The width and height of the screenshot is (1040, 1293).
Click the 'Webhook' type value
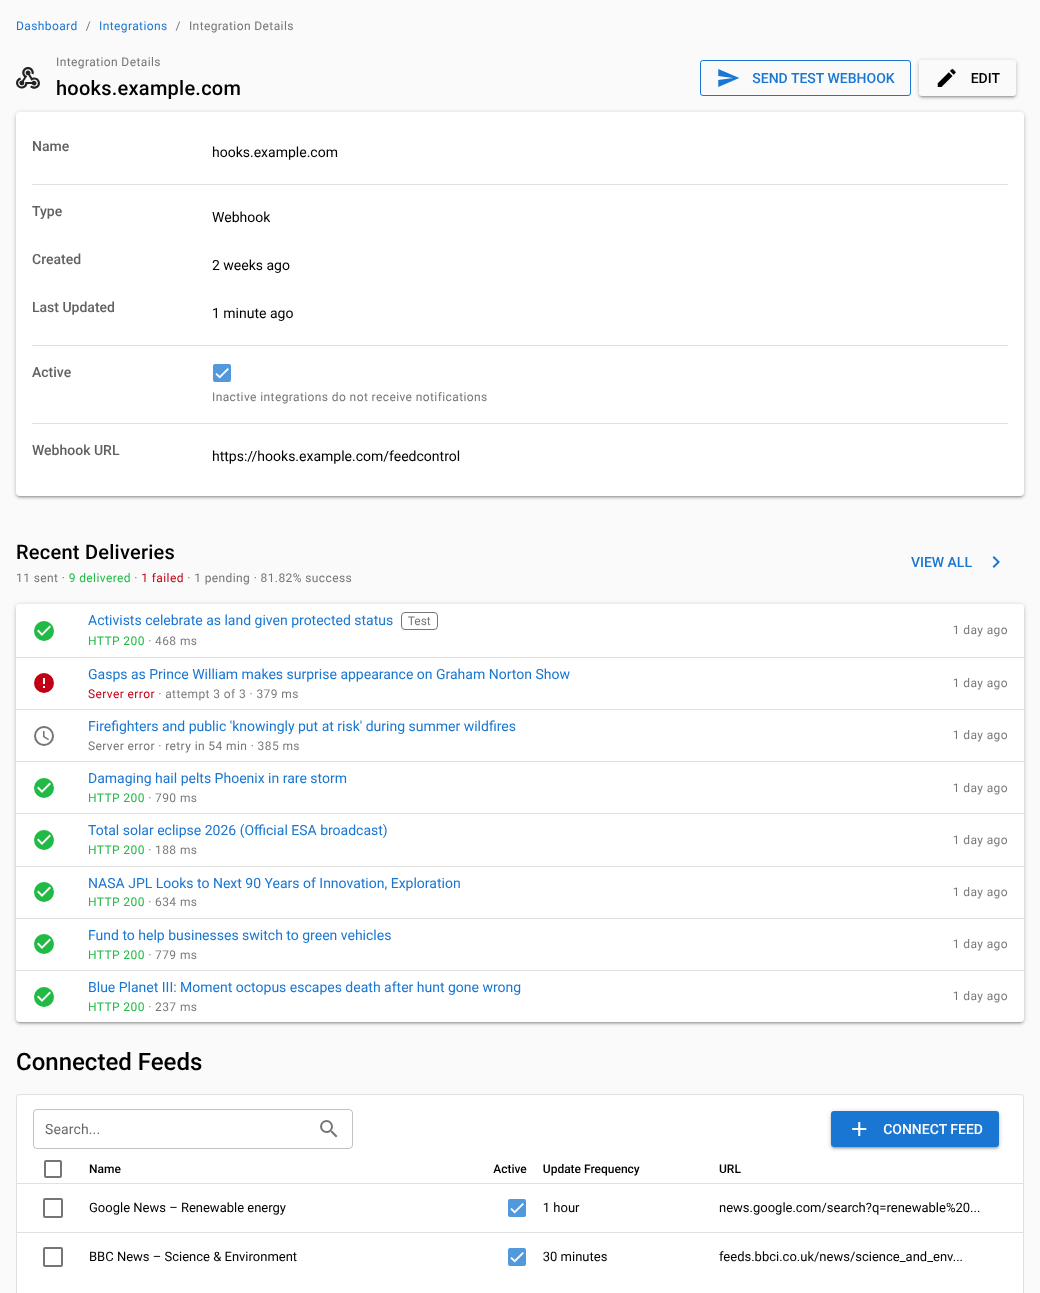tap(241, 217)
